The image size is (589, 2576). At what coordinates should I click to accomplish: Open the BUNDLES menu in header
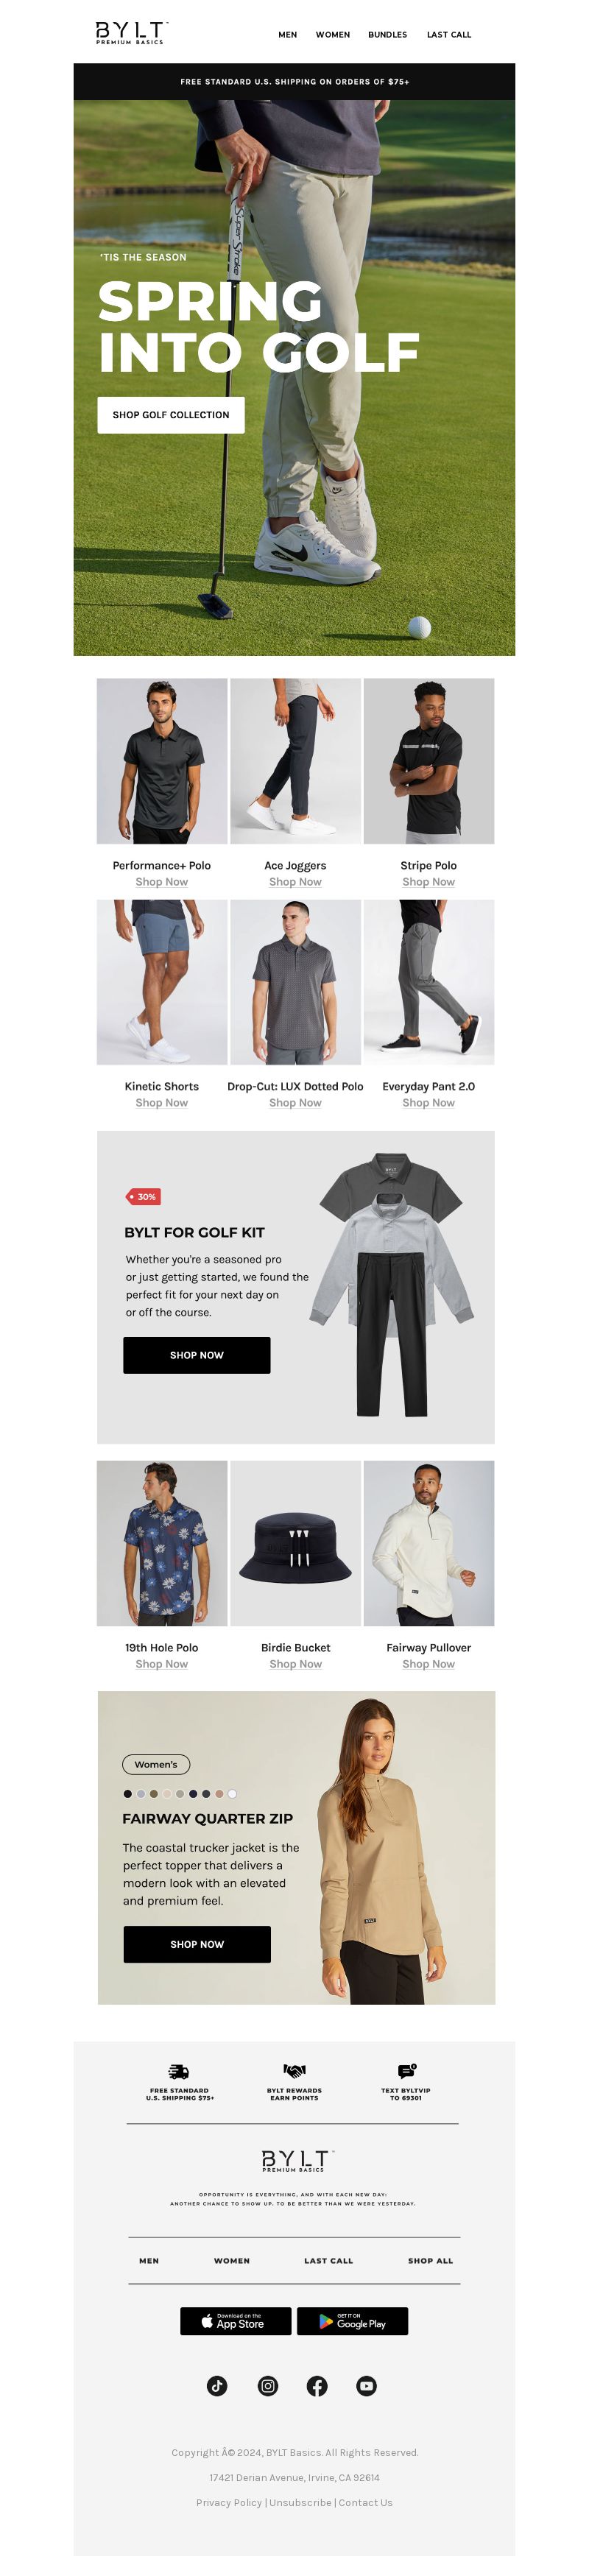coord(387,35)
